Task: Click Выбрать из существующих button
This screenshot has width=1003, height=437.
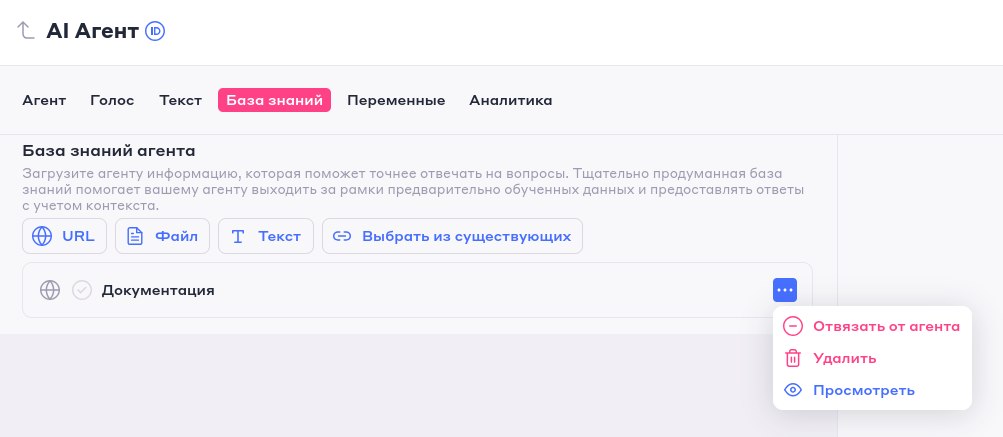Action: [452, 236]
